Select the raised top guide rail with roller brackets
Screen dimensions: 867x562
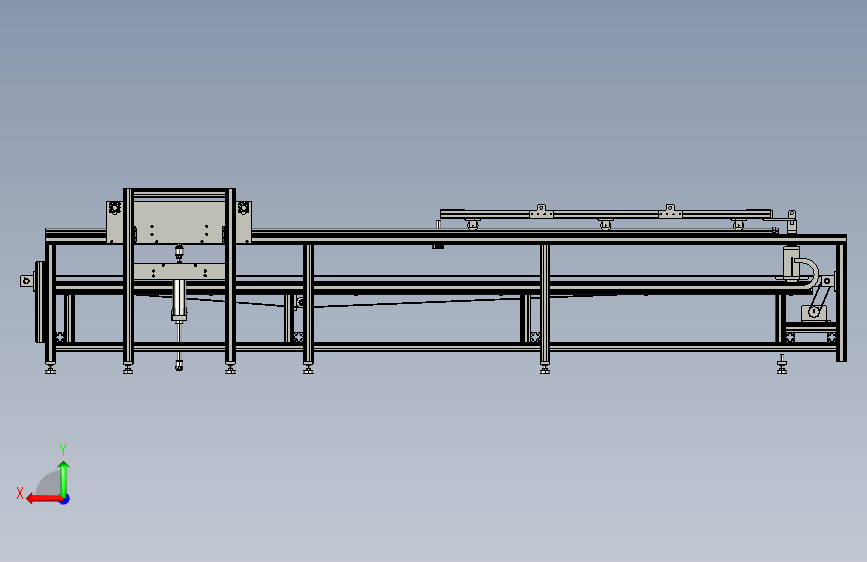pyautogui.click(x=605, y=214)
